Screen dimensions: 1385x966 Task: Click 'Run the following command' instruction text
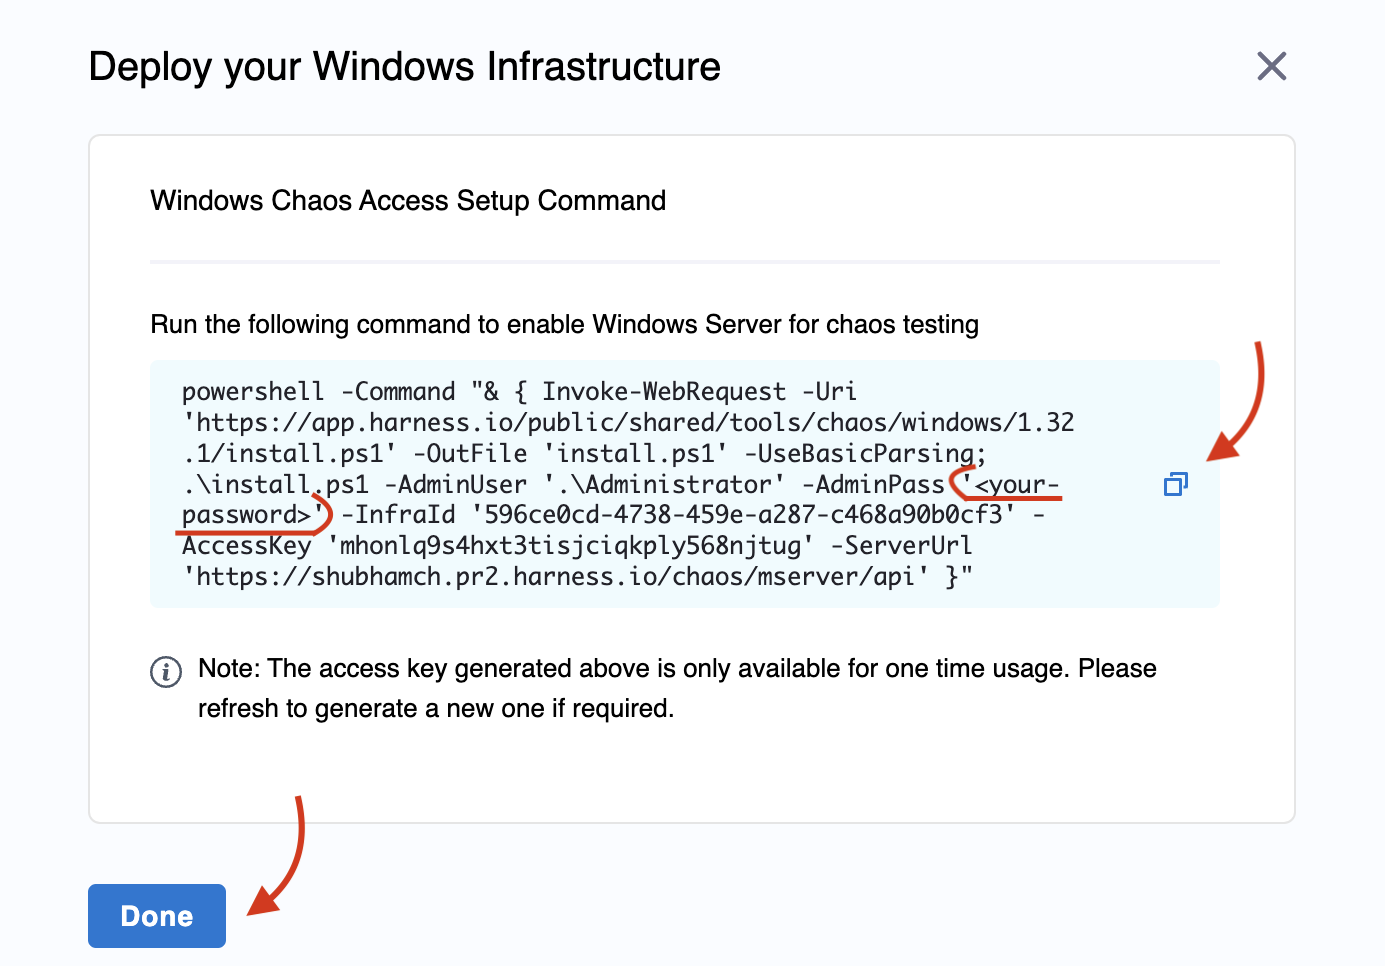564,325
